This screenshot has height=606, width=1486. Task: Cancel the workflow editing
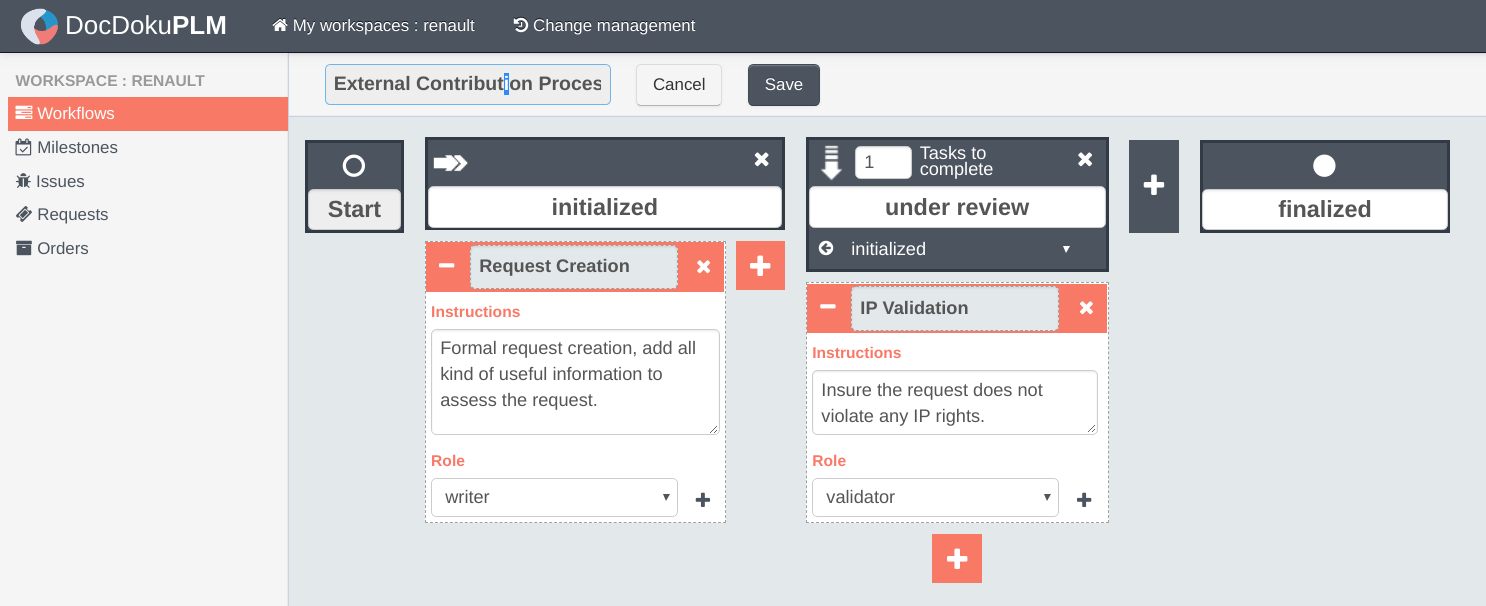(679, 85)
